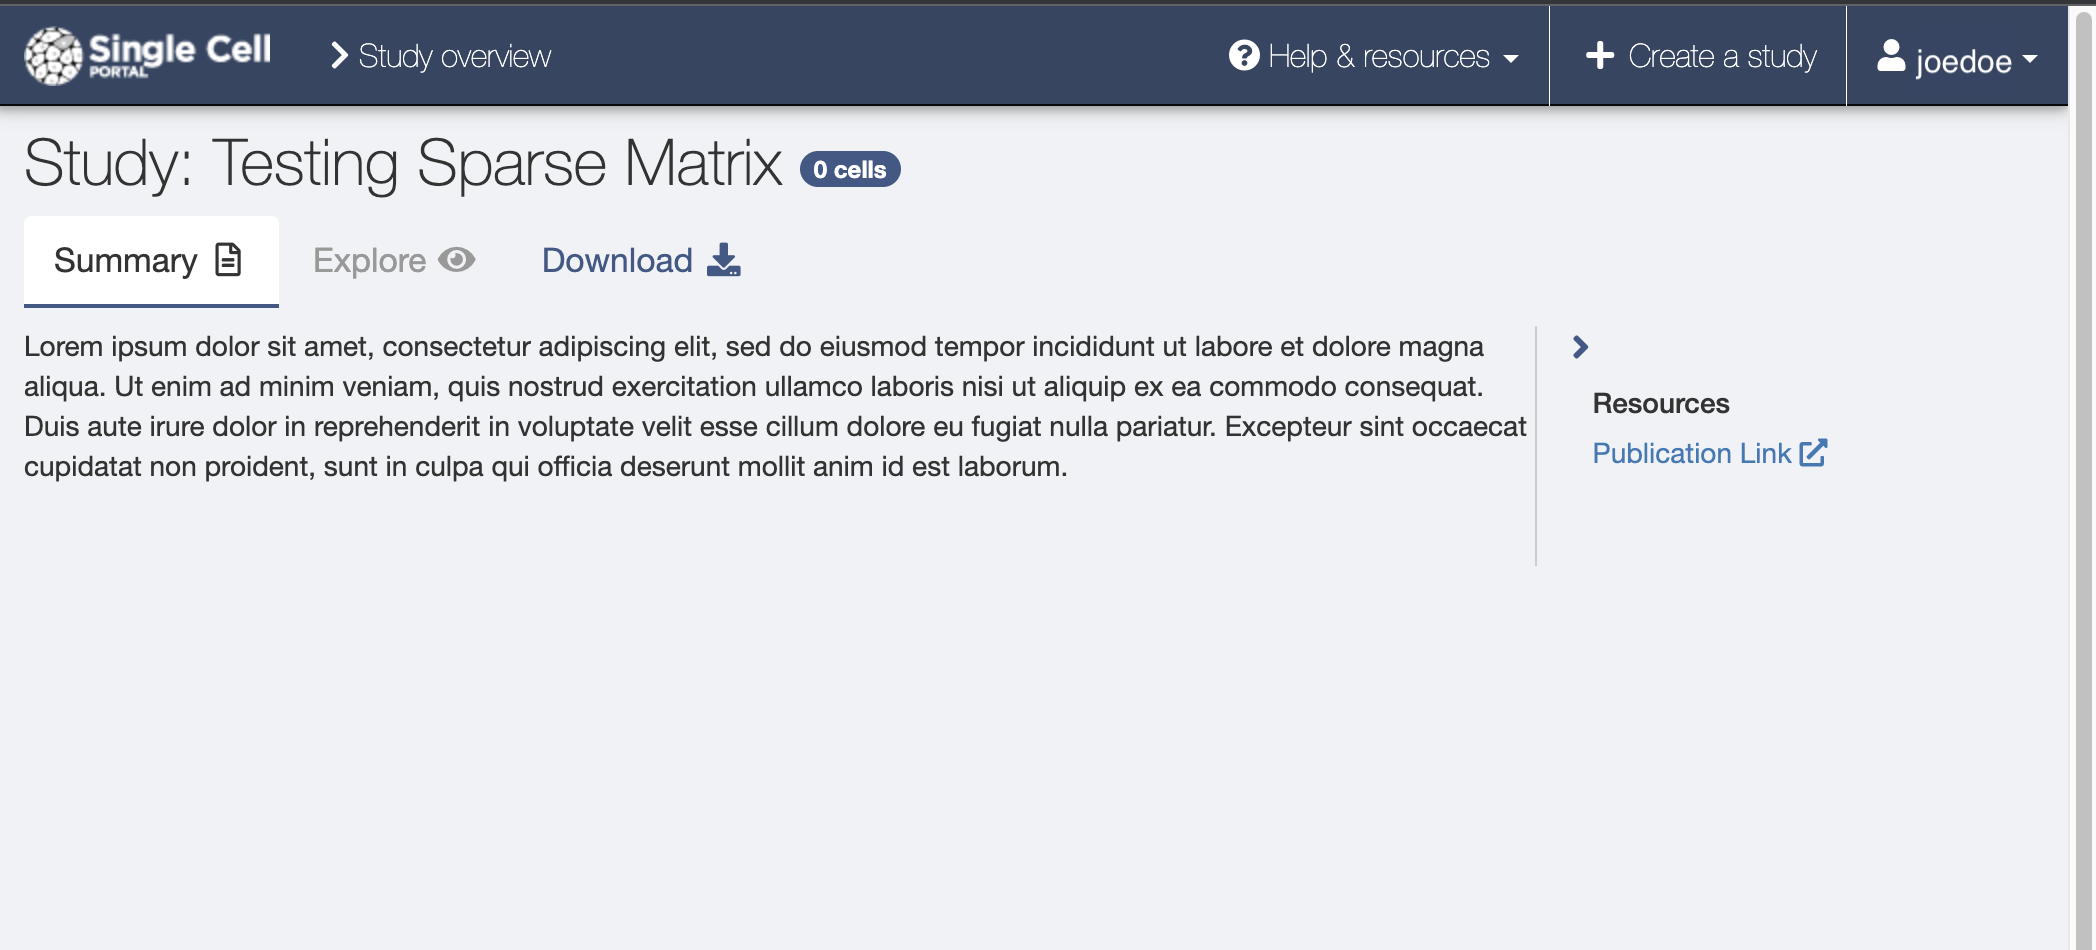Click the chevron before Study overview
Screen dimensions: 2096x950
[x=340, y=56]
